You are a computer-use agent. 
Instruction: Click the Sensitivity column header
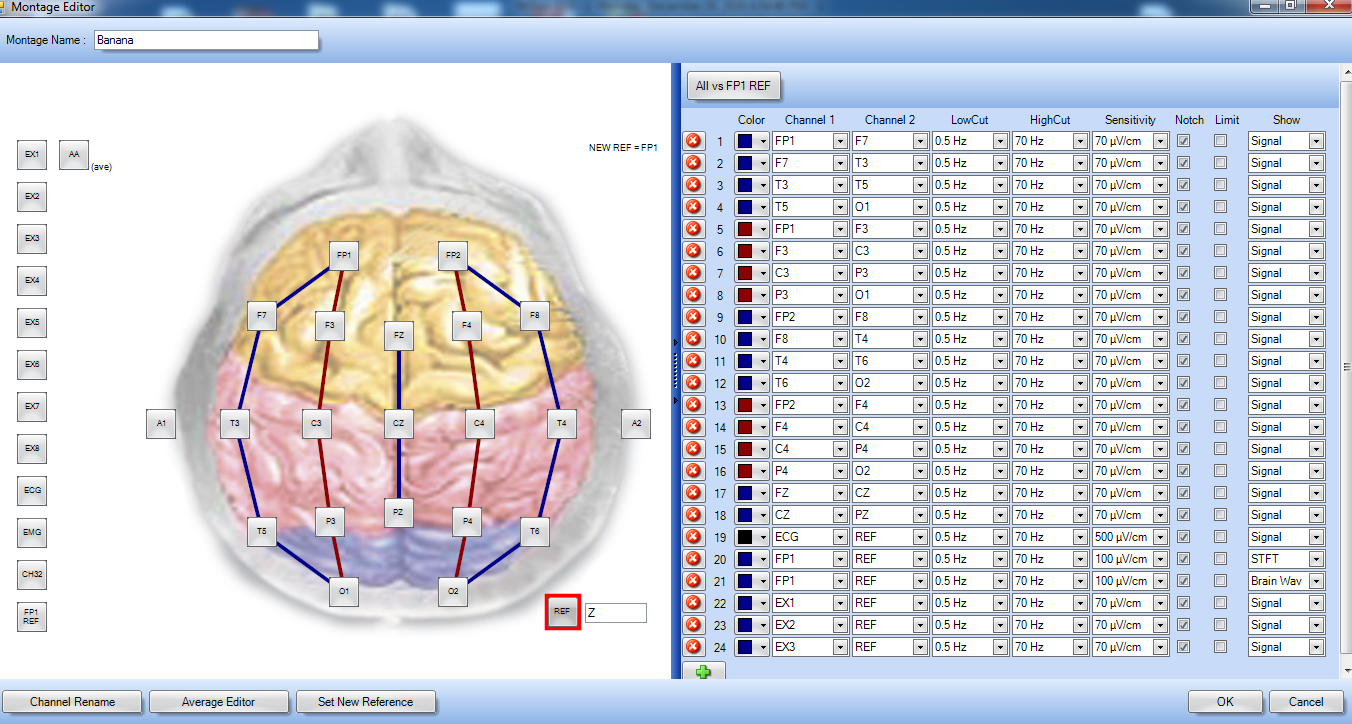click(1130, 120)
